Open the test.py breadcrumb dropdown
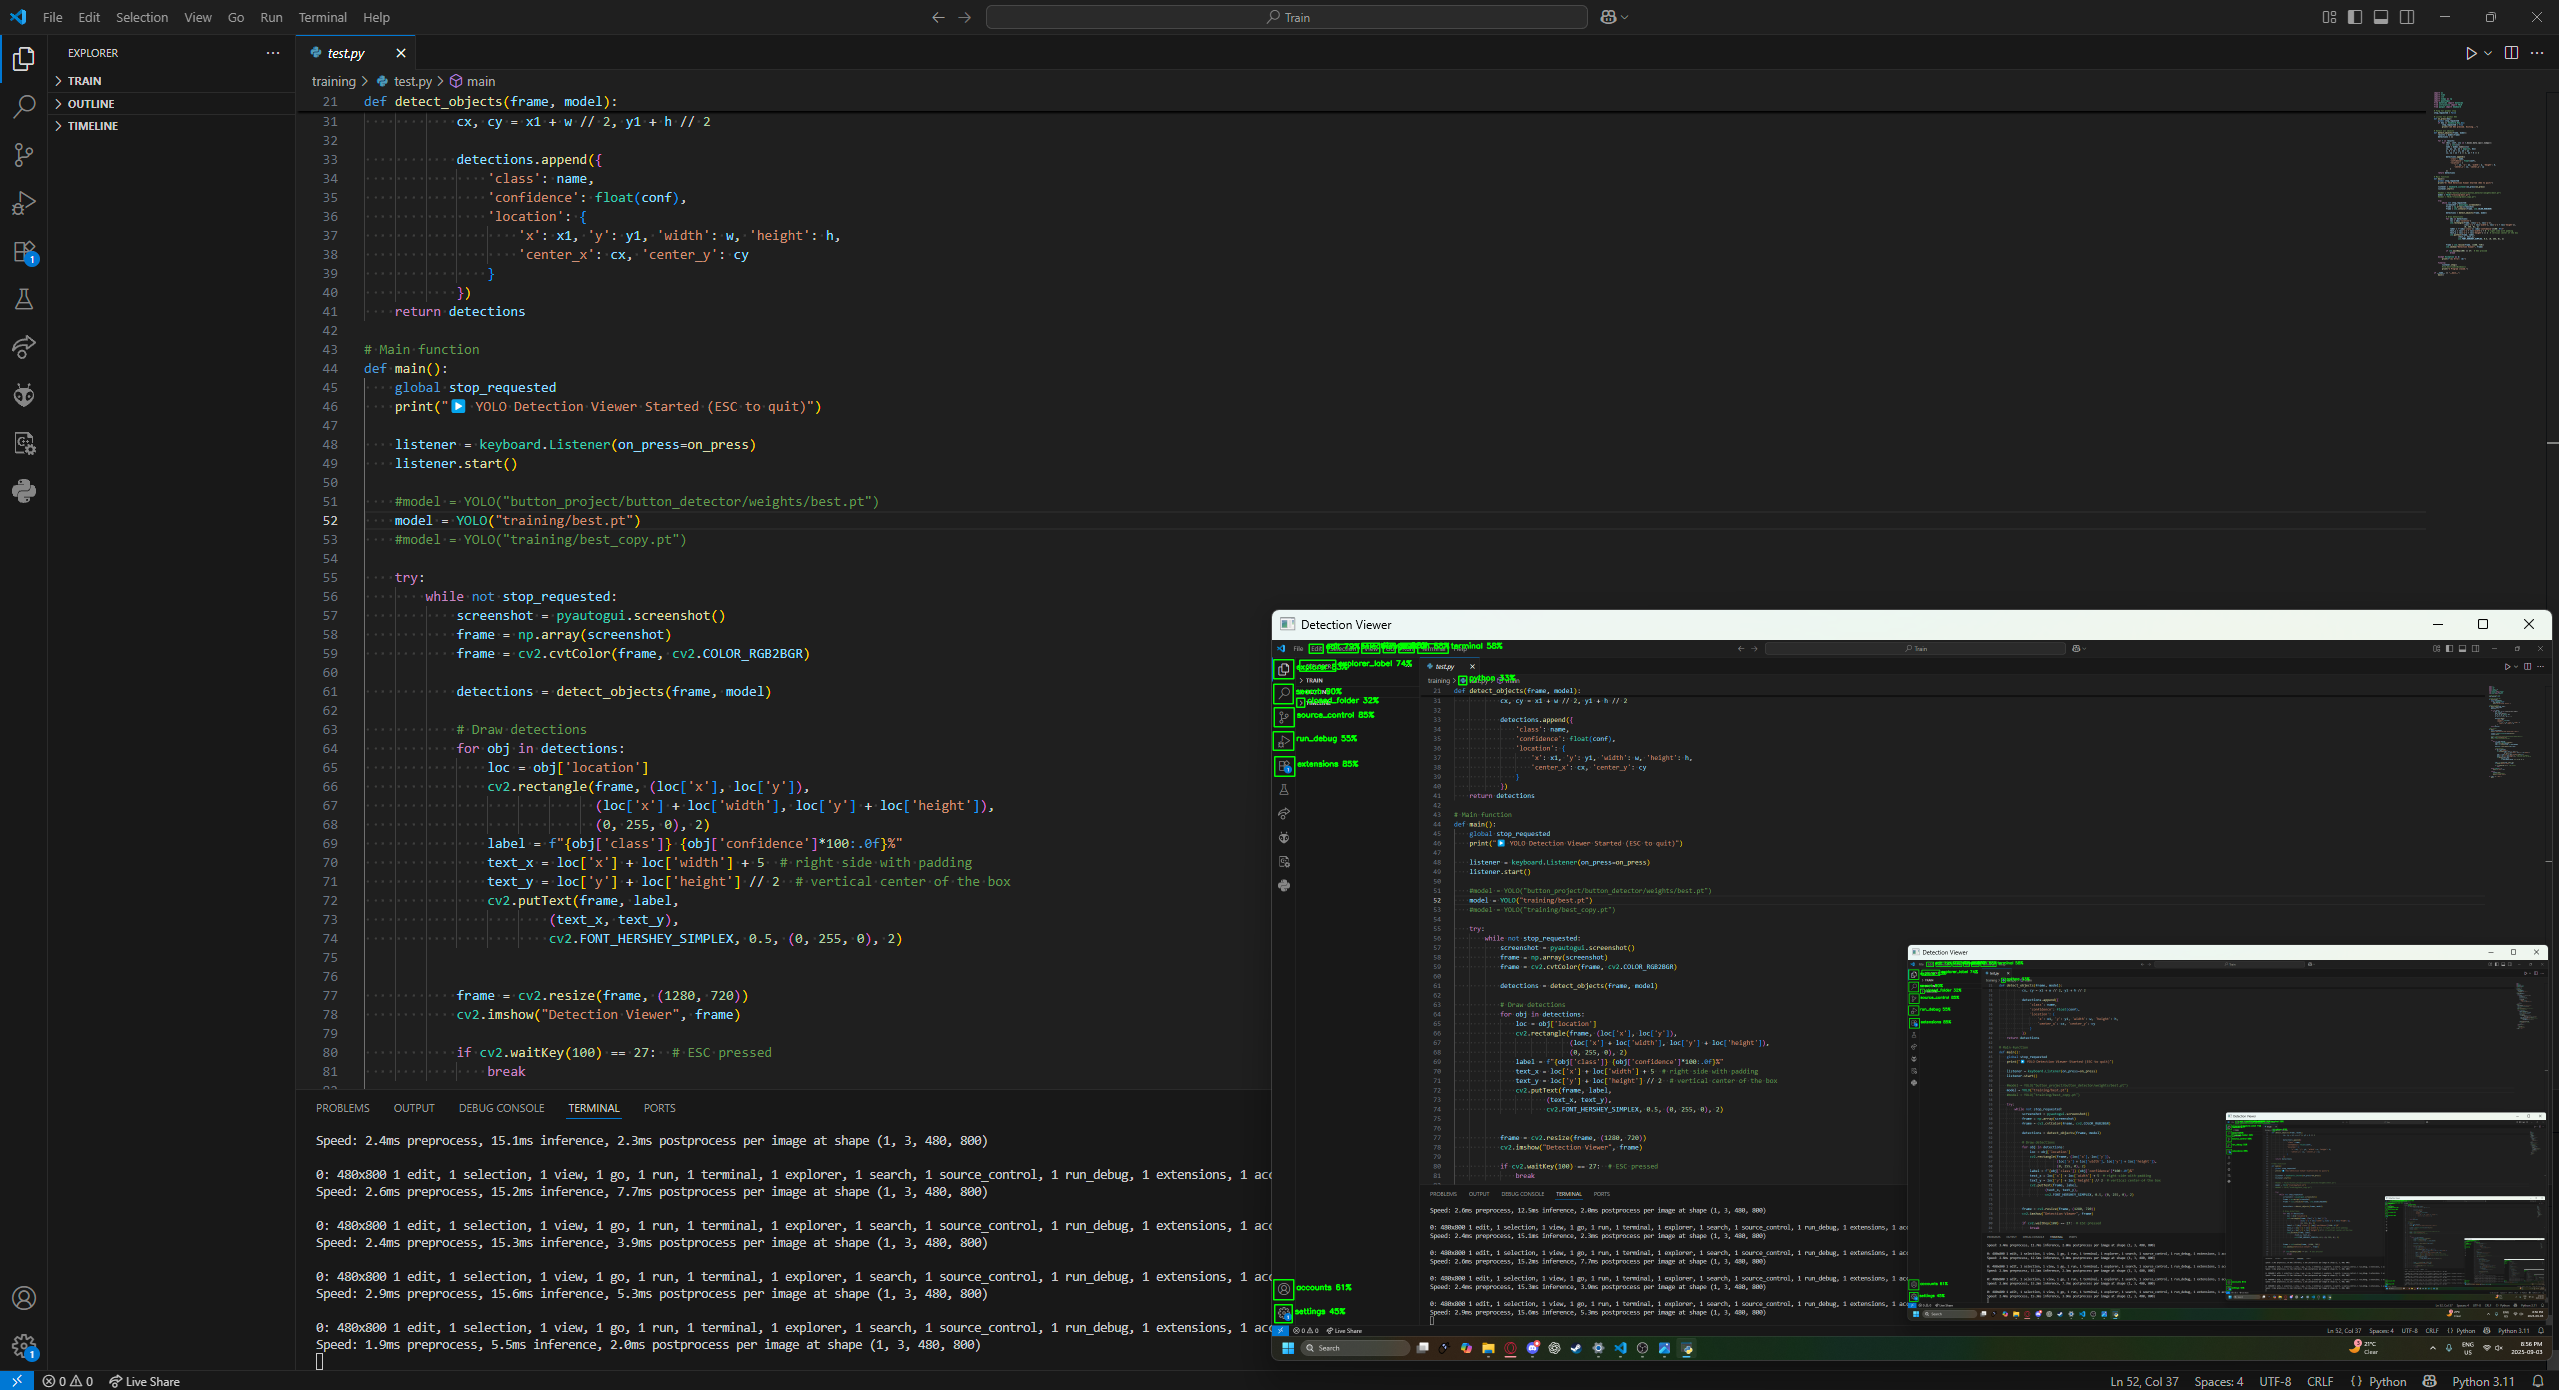This screenshot has height=1390, width=2559. point(404,81)
